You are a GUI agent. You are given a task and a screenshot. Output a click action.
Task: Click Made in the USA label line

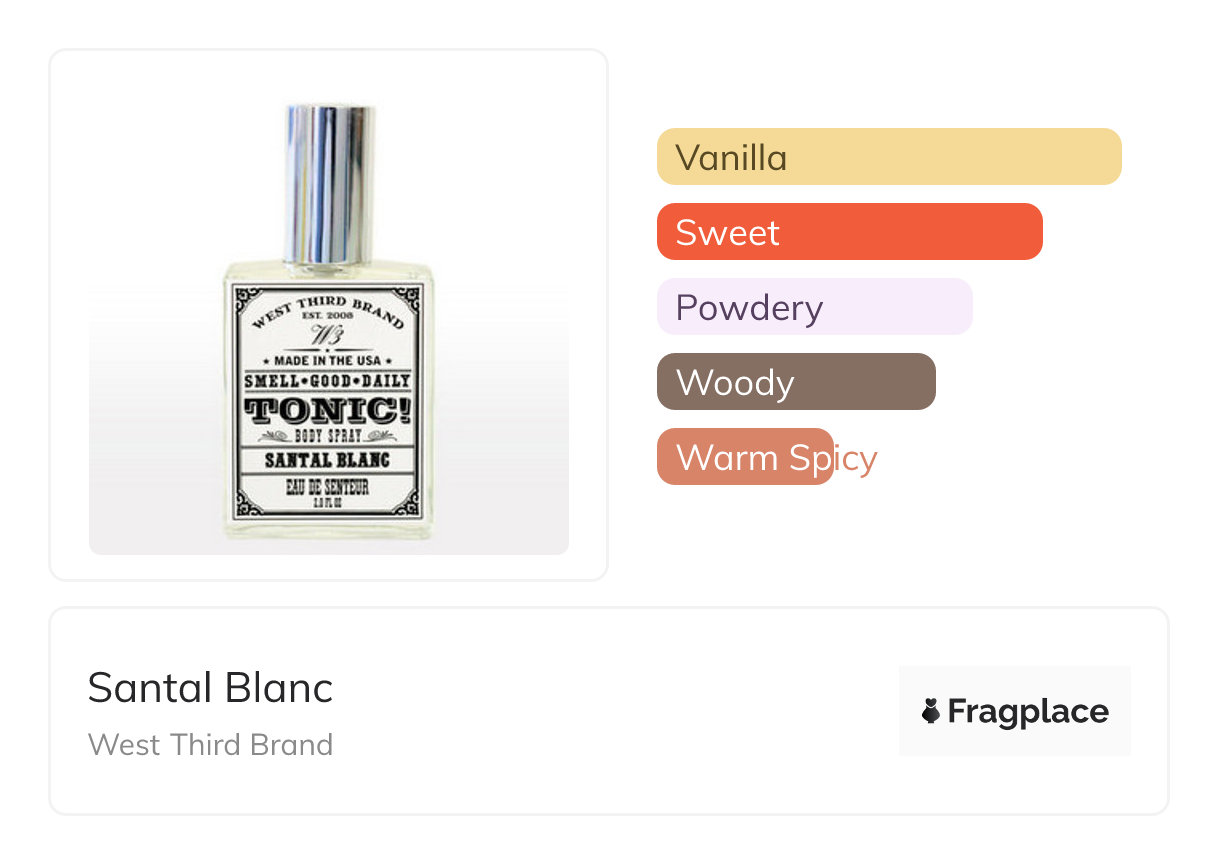[328, 360]
